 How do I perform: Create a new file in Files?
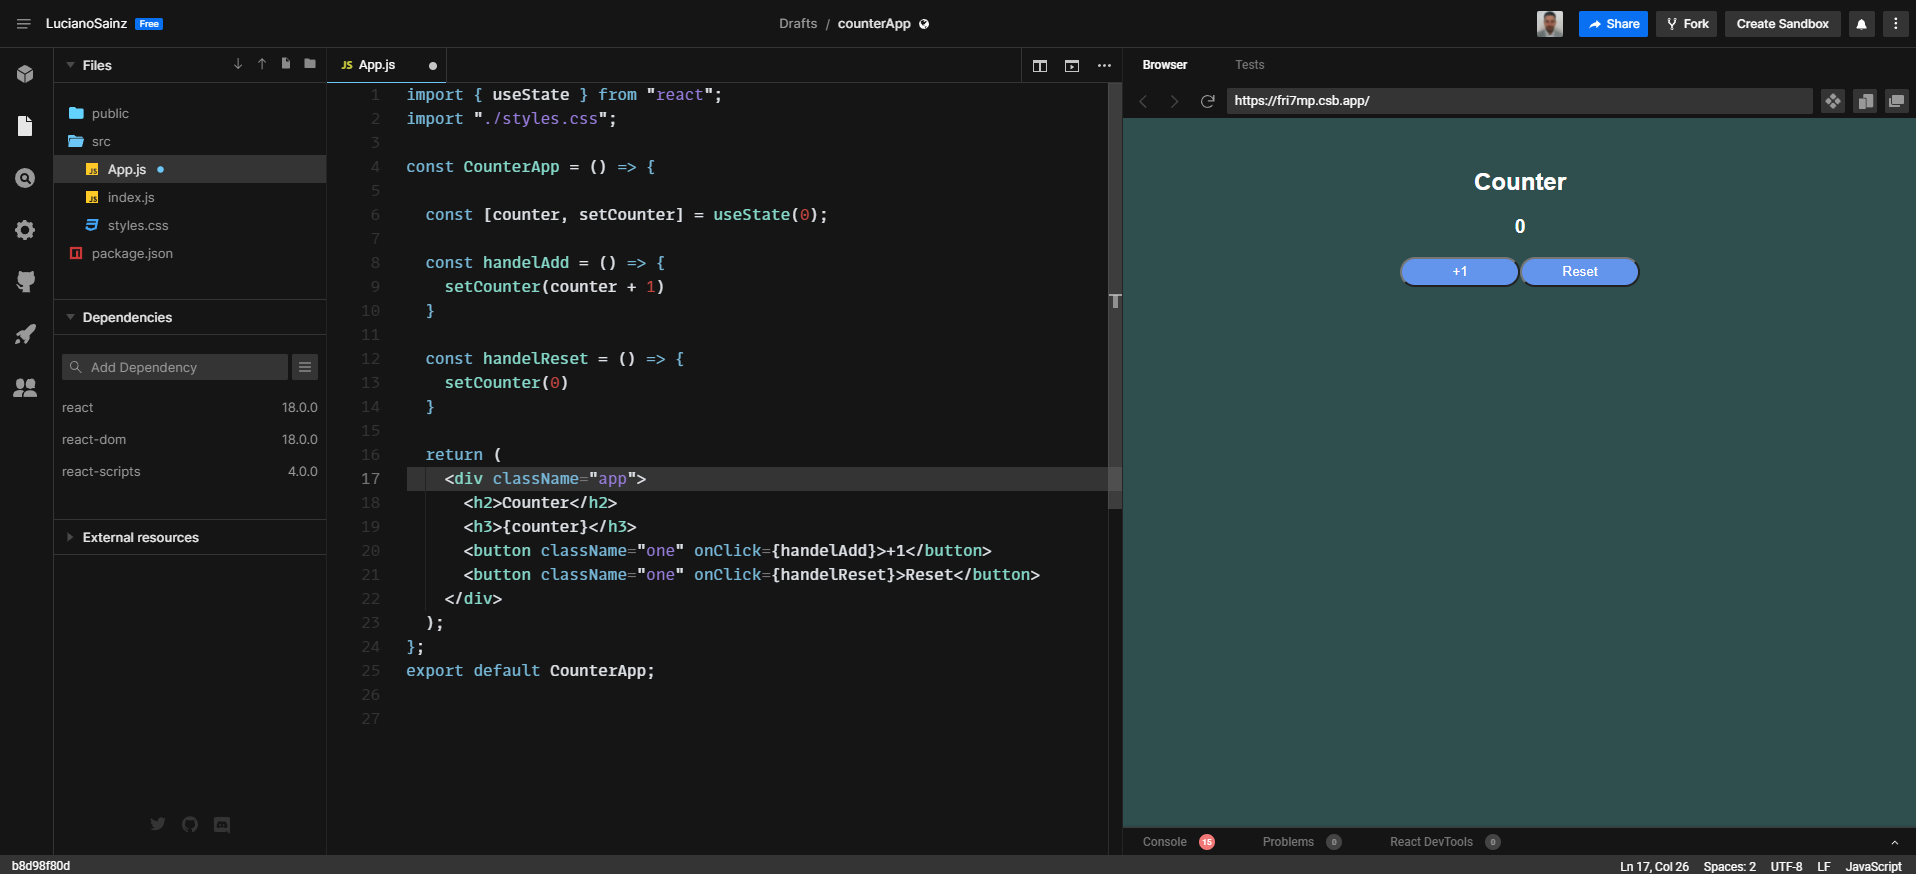(x=286, y=64)
